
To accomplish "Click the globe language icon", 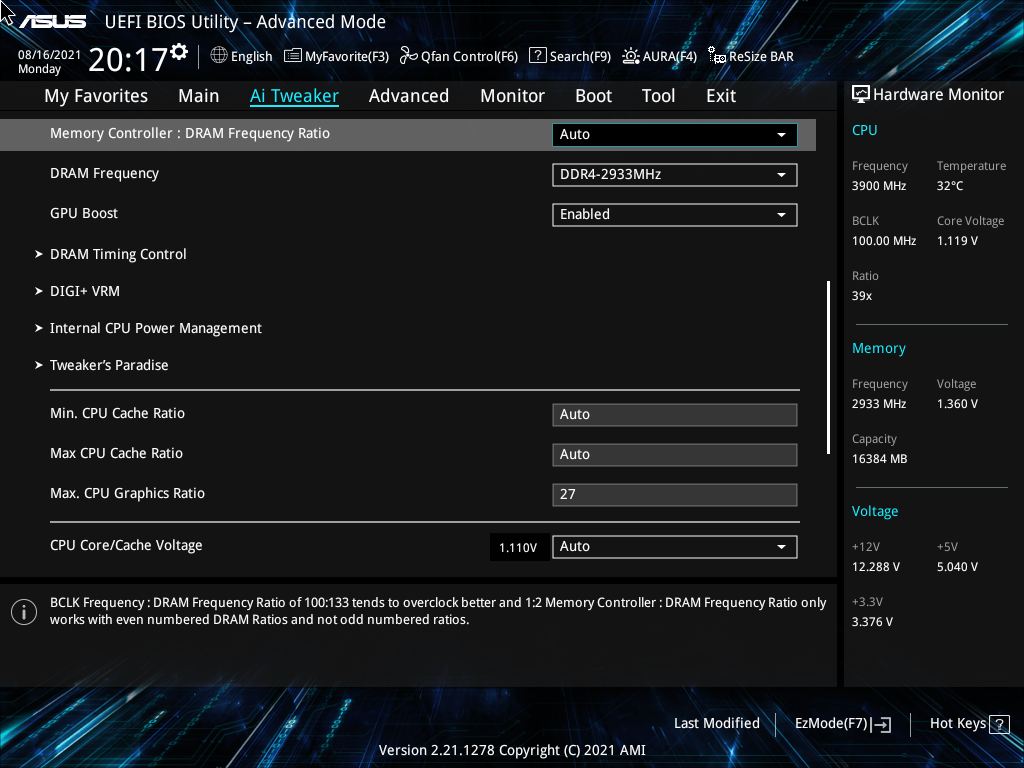I will [x=219, y=56].
